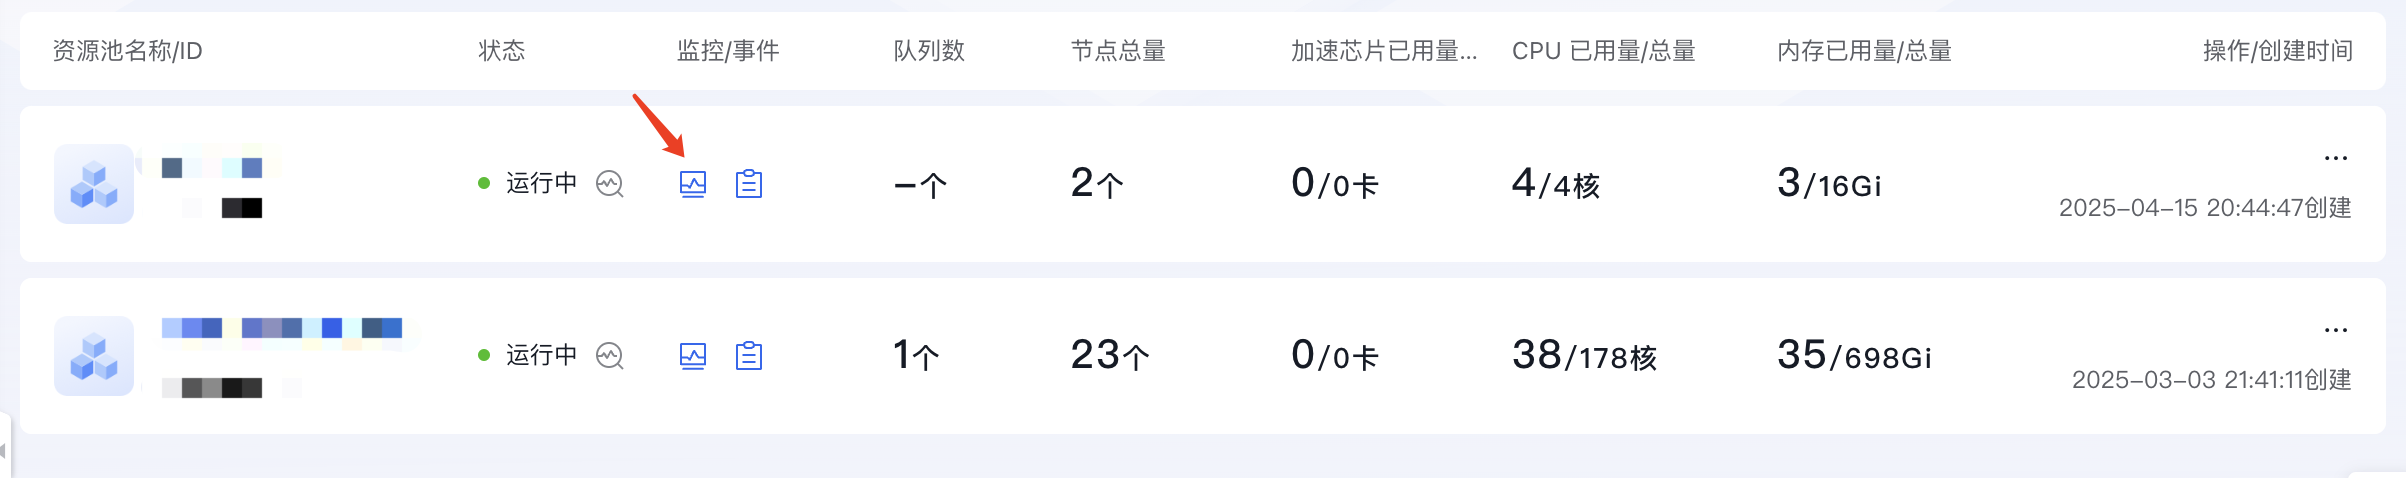Click the cube icon of second resource pool

pos(94,356)
